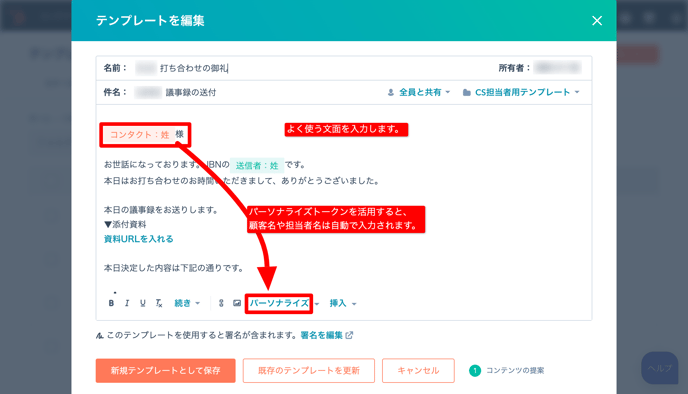Expand the 挿入 insert dropdown

coord(343,303)
